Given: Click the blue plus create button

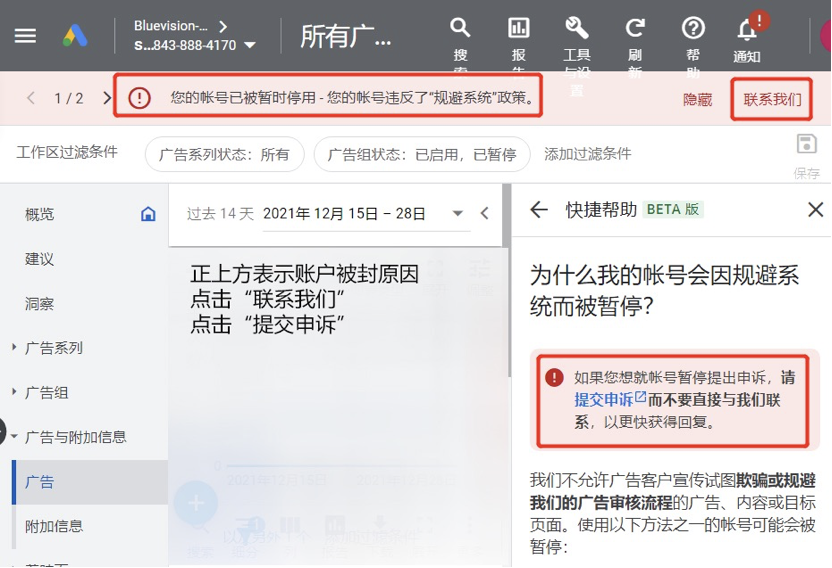Looking at the screenshot, I should coord(196,502).
